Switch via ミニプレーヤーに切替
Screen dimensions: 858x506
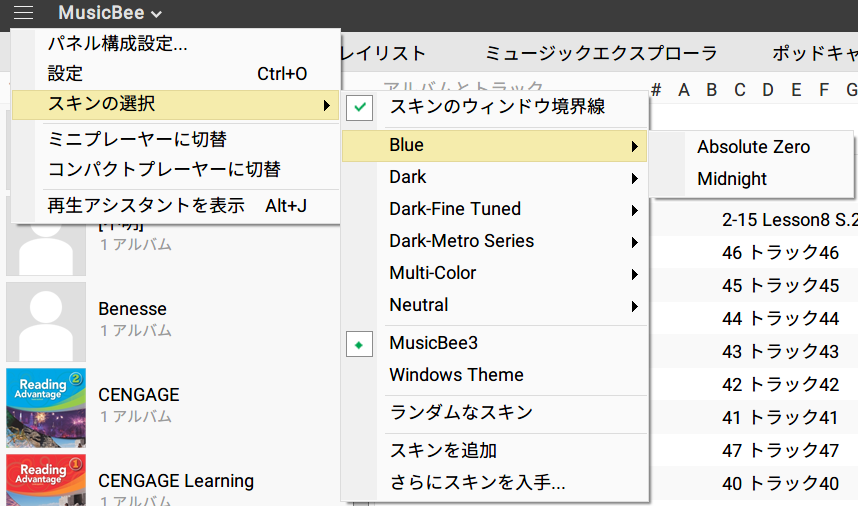(x=176, y=139)
